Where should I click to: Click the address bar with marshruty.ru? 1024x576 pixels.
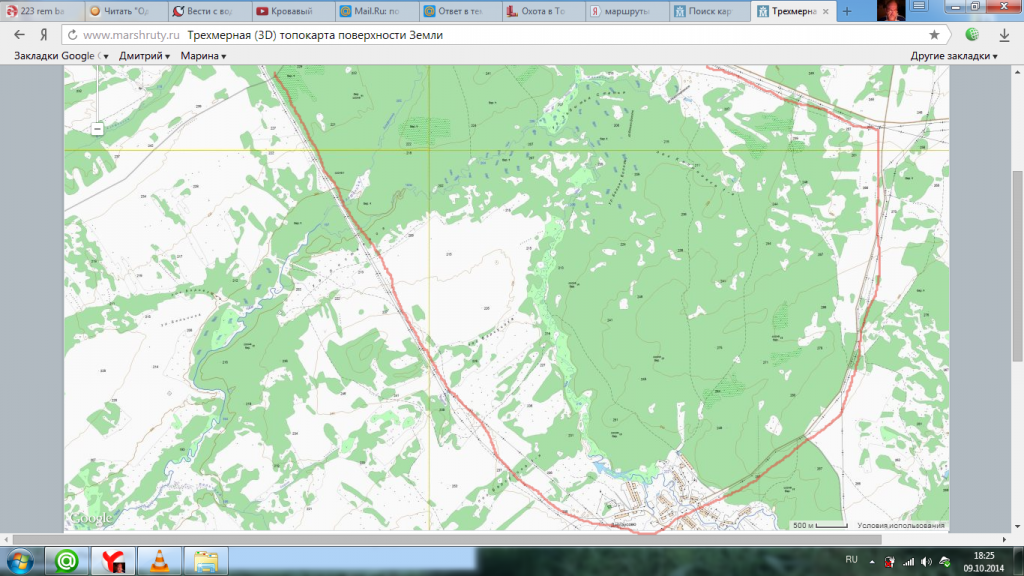500,34
